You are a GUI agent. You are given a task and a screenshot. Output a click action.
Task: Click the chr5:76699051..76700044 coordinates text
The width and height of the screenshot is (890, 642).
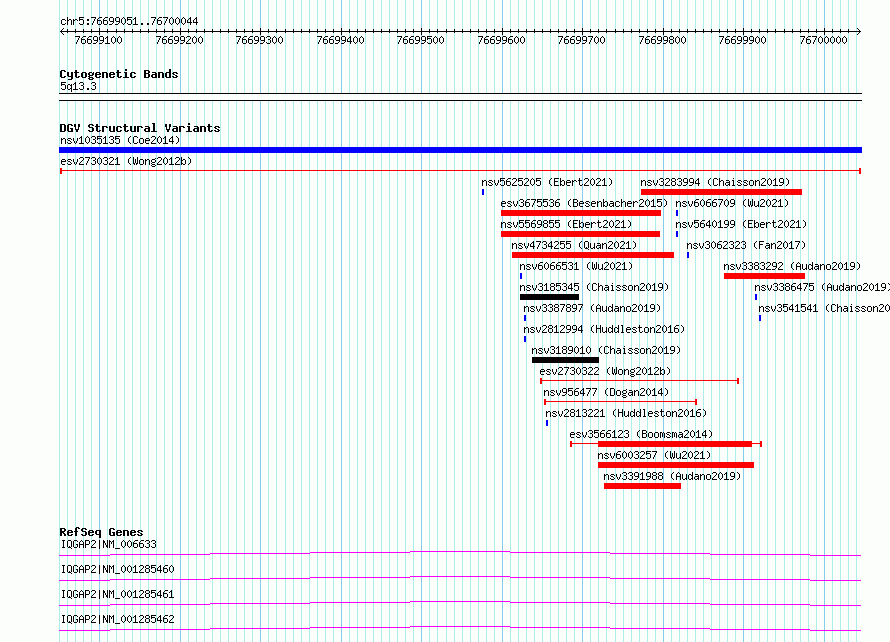point(129,22)
